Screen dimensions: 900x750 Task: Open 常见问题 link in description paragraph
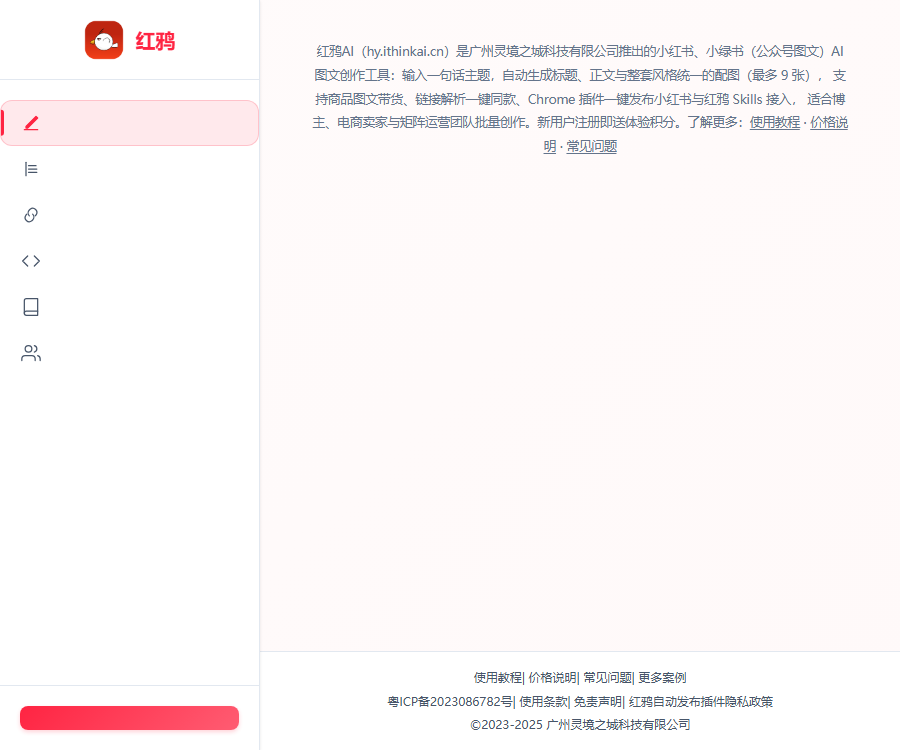coord(591,146)
